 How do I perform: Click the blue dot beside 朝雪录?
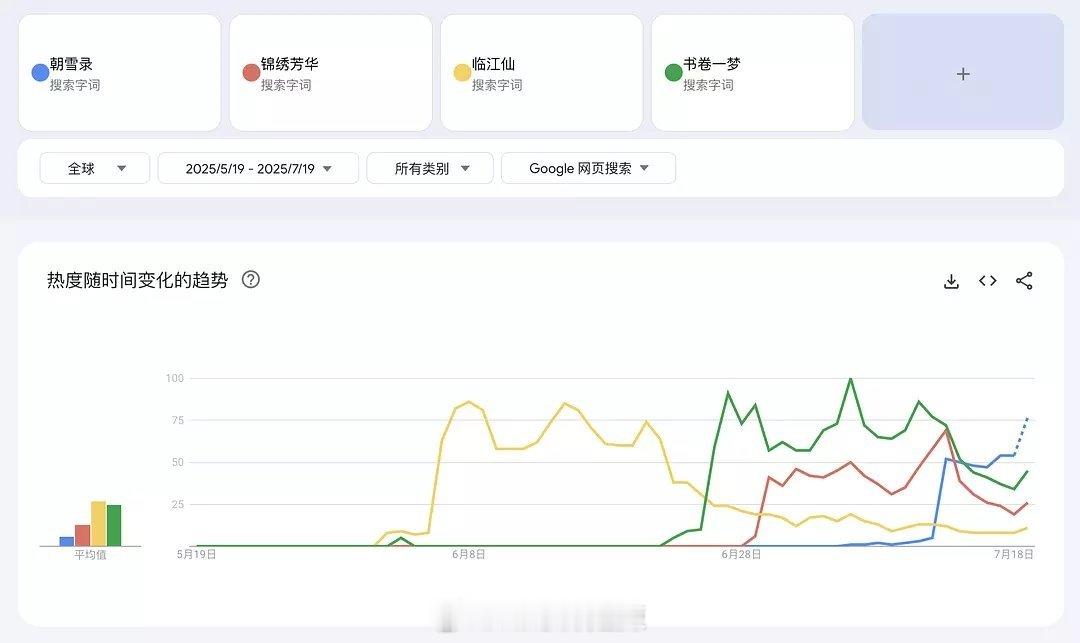pos(40,73)
